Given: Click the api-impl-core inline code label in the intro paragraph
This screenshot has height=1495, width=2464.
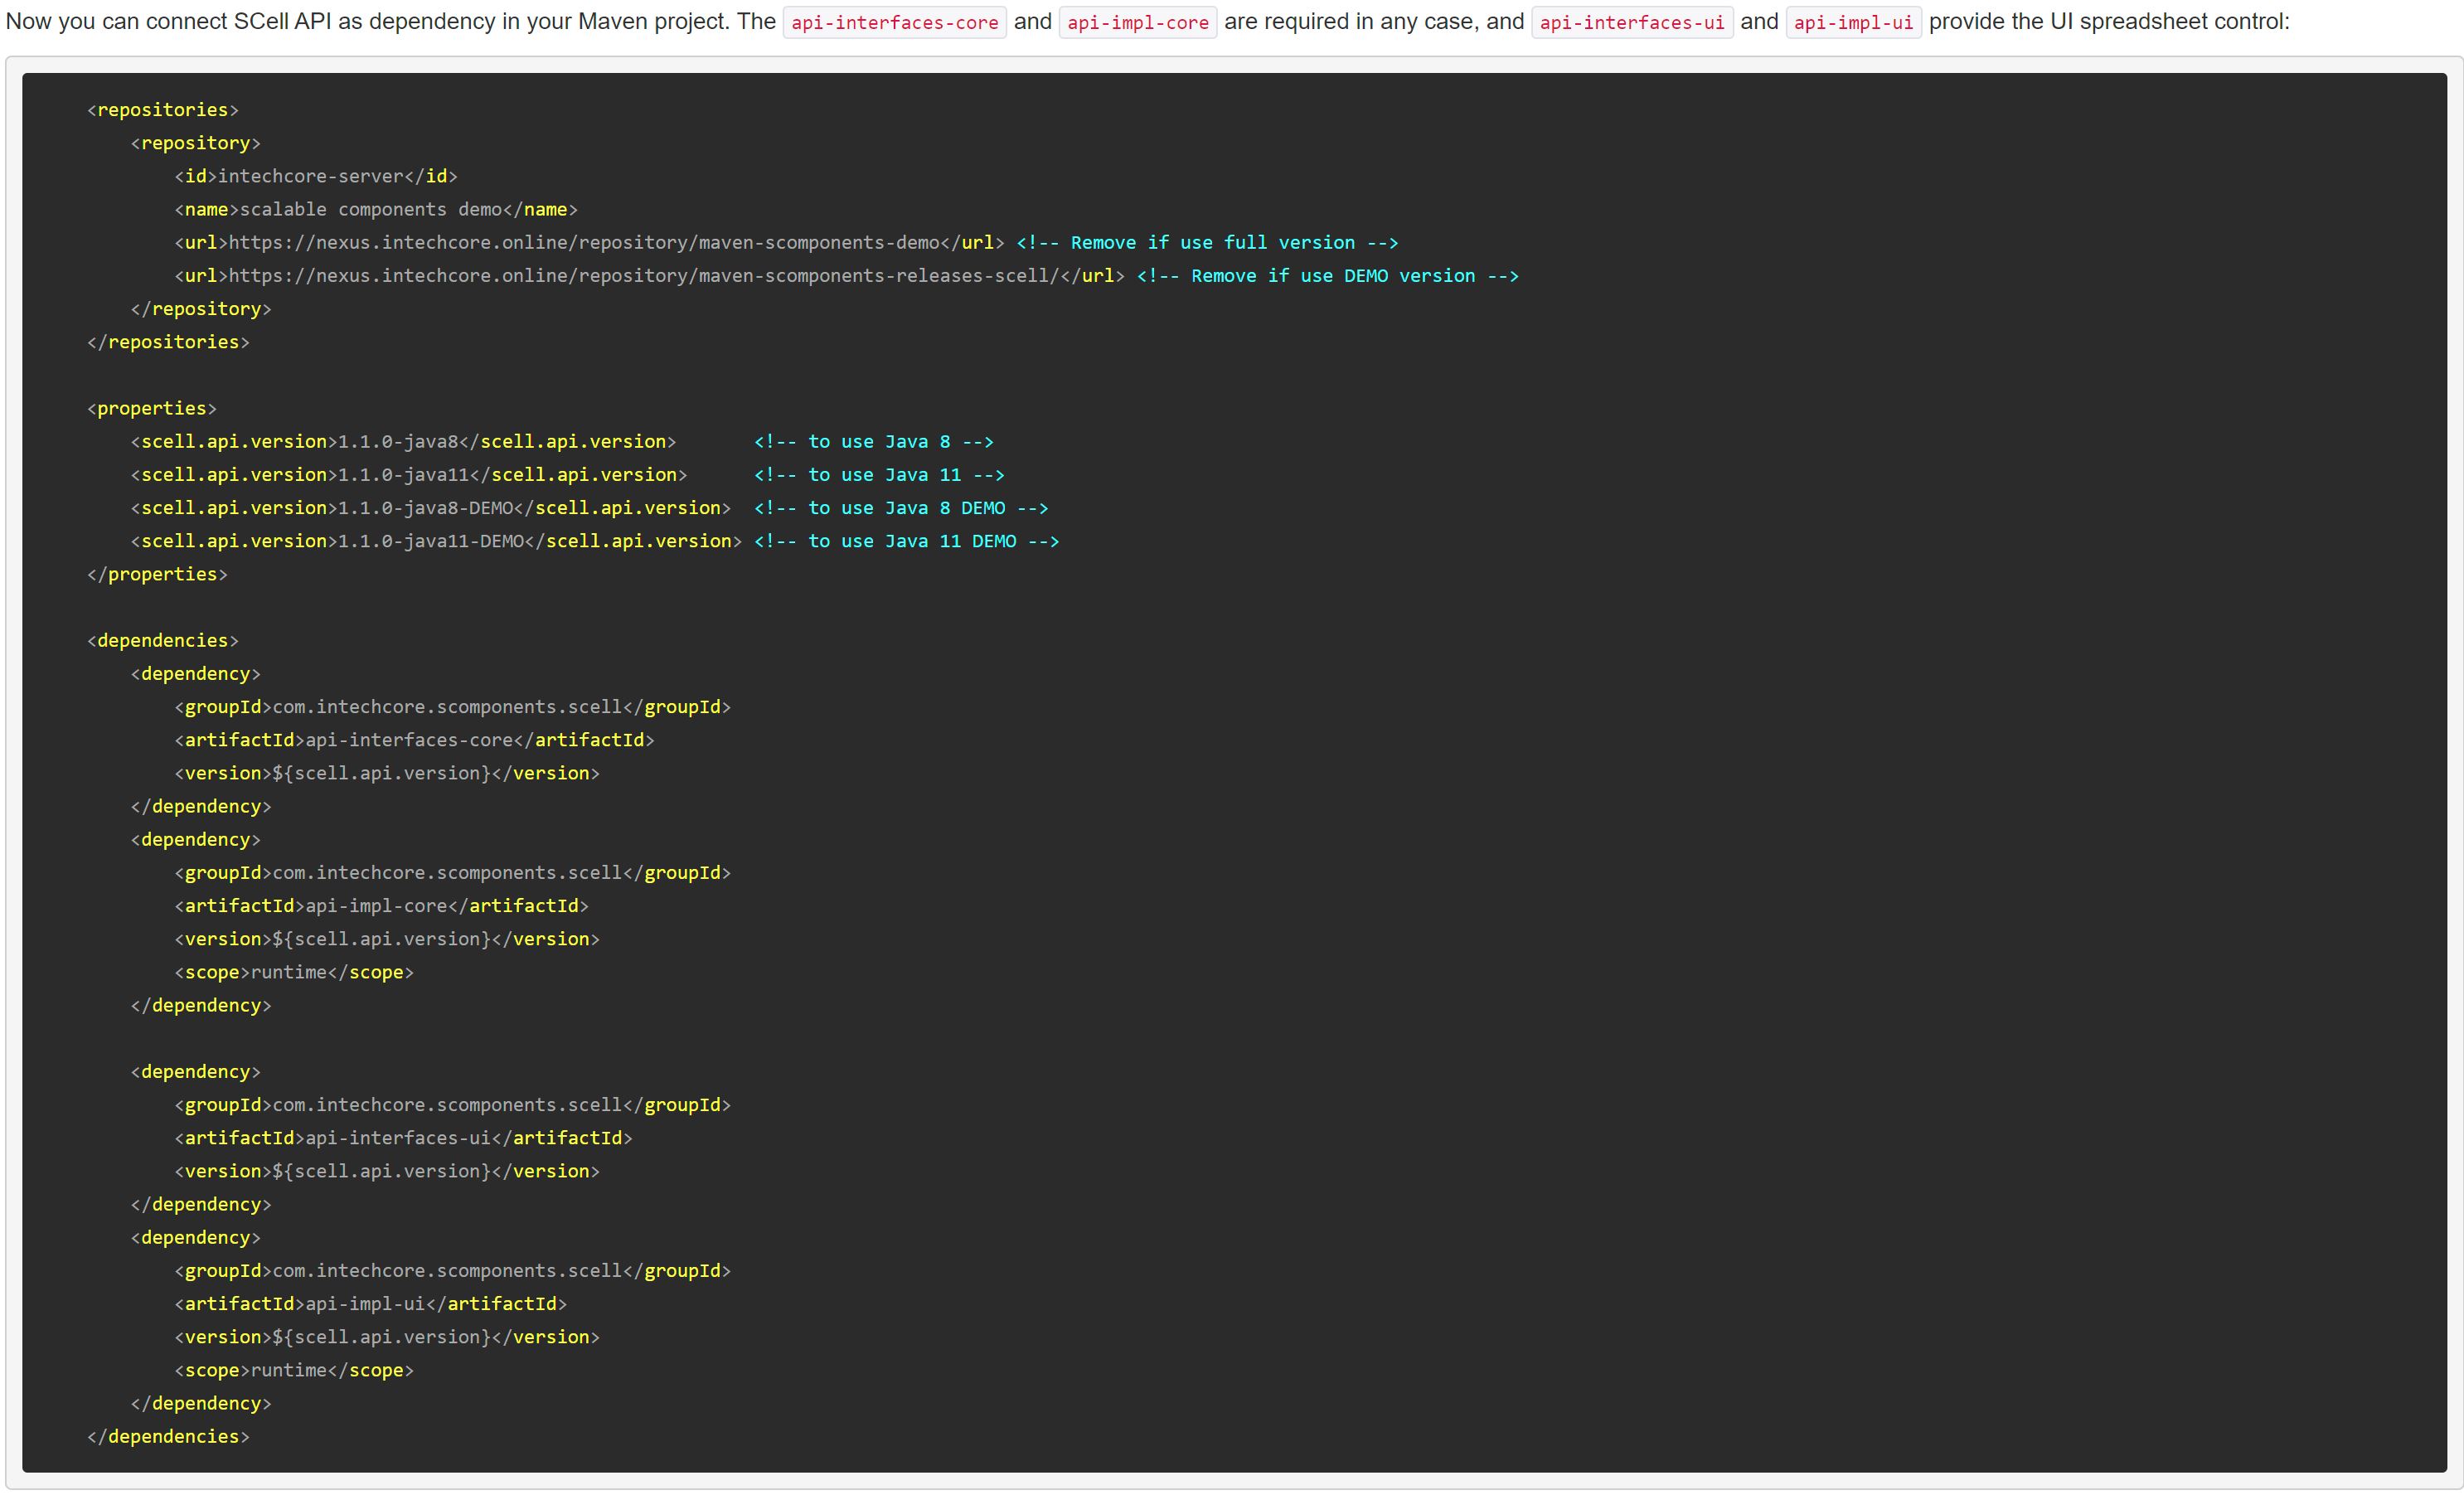Looking at the screenshot, I should [x=1137, y=22].
